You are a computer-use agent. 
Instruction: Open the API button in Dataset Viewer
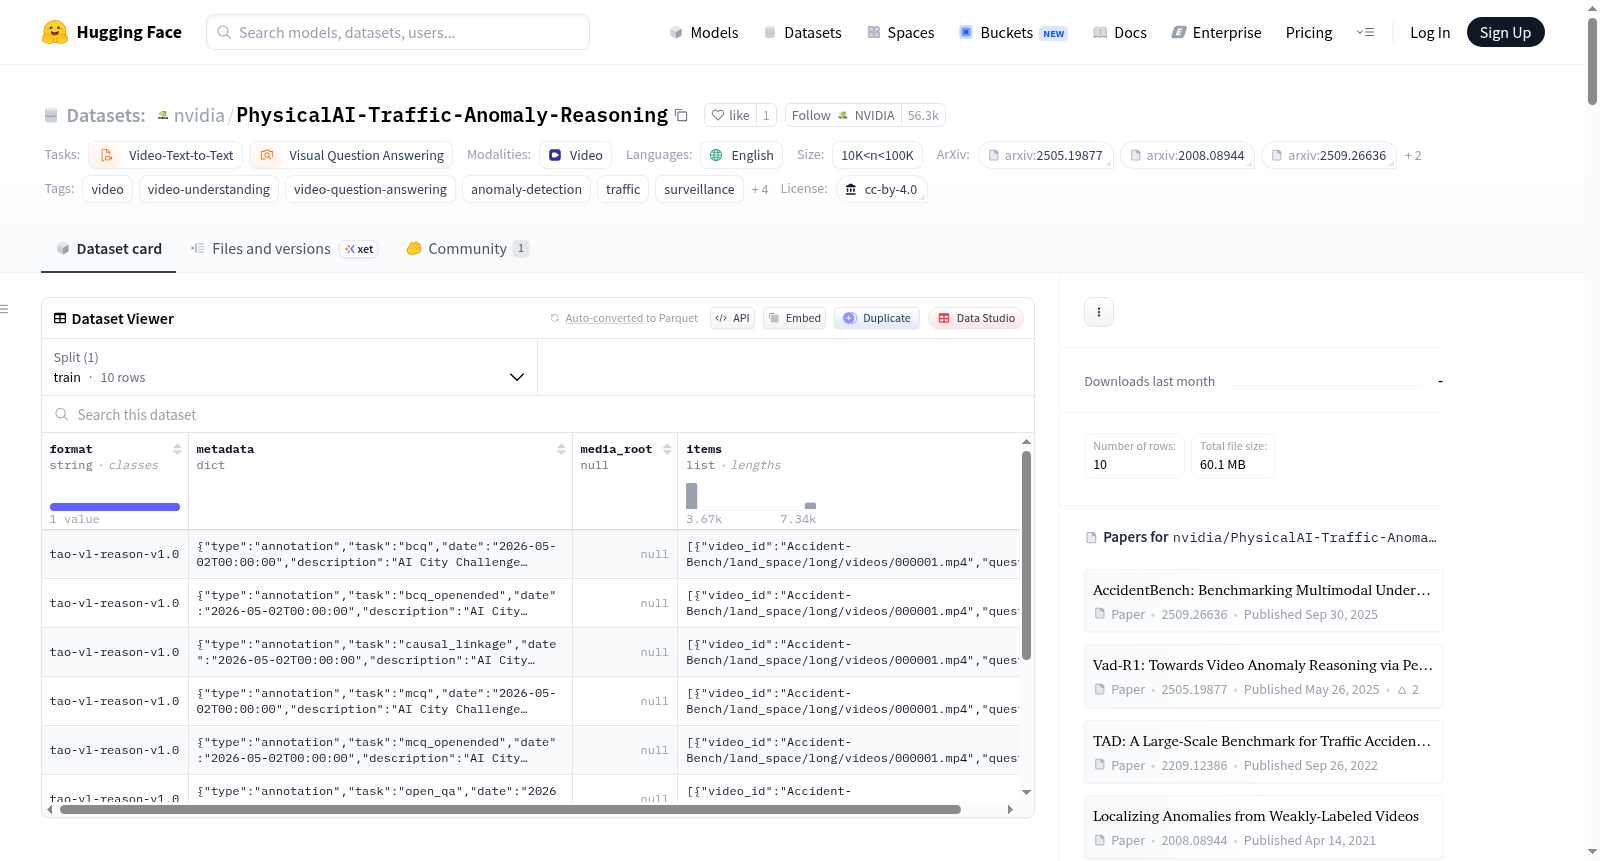point(732,318)
